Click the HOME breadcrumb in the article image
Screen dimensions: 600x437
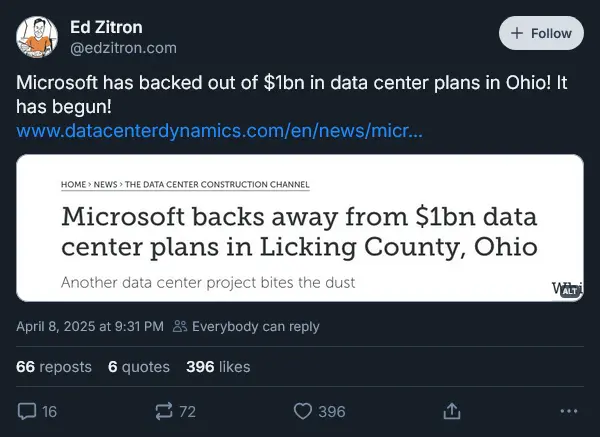73,184
